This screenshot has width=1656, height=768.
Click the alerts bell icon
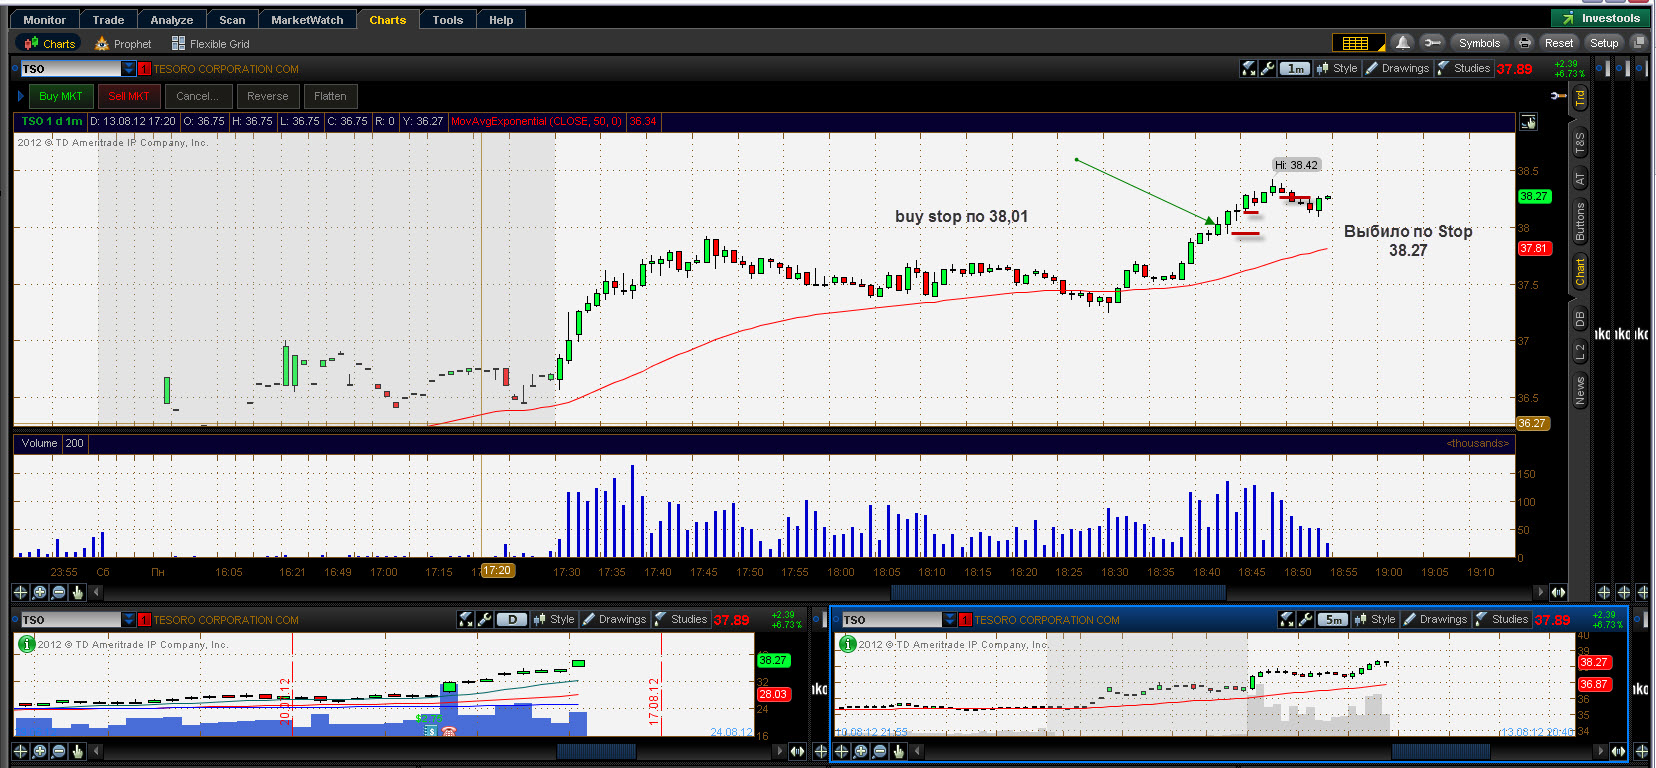pos(1403,42)
